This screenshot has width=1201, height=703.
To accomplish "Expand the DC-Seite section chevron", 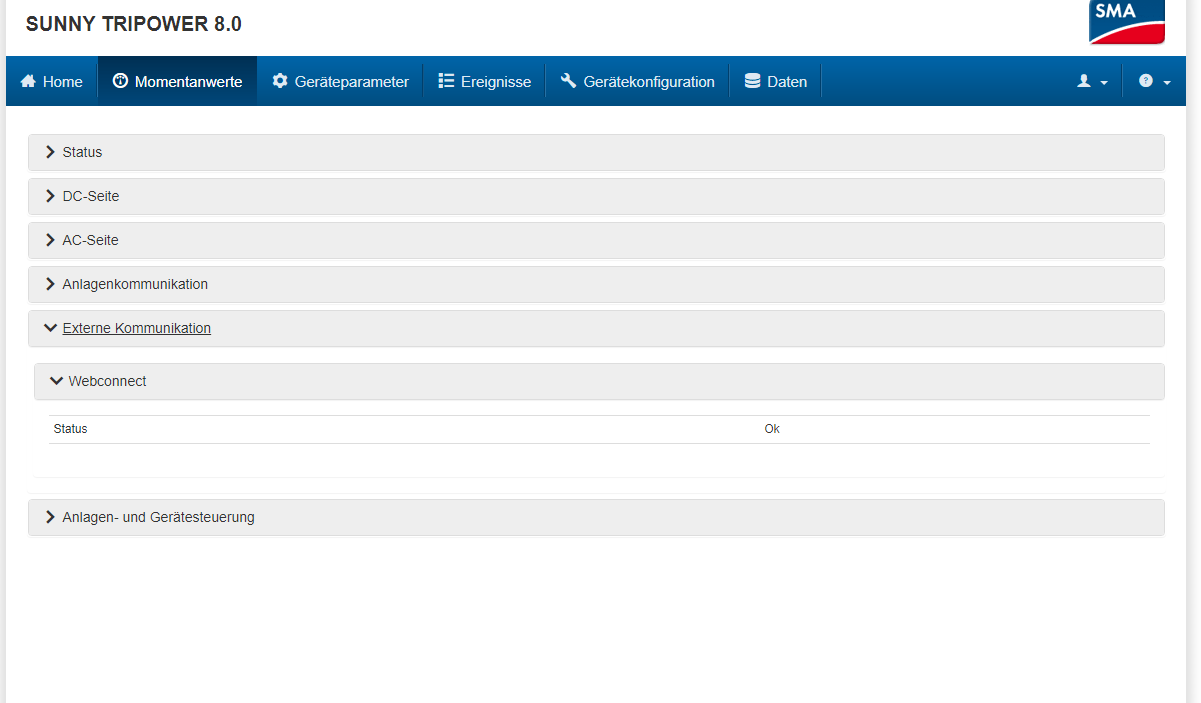I will (x=50, y=196).
